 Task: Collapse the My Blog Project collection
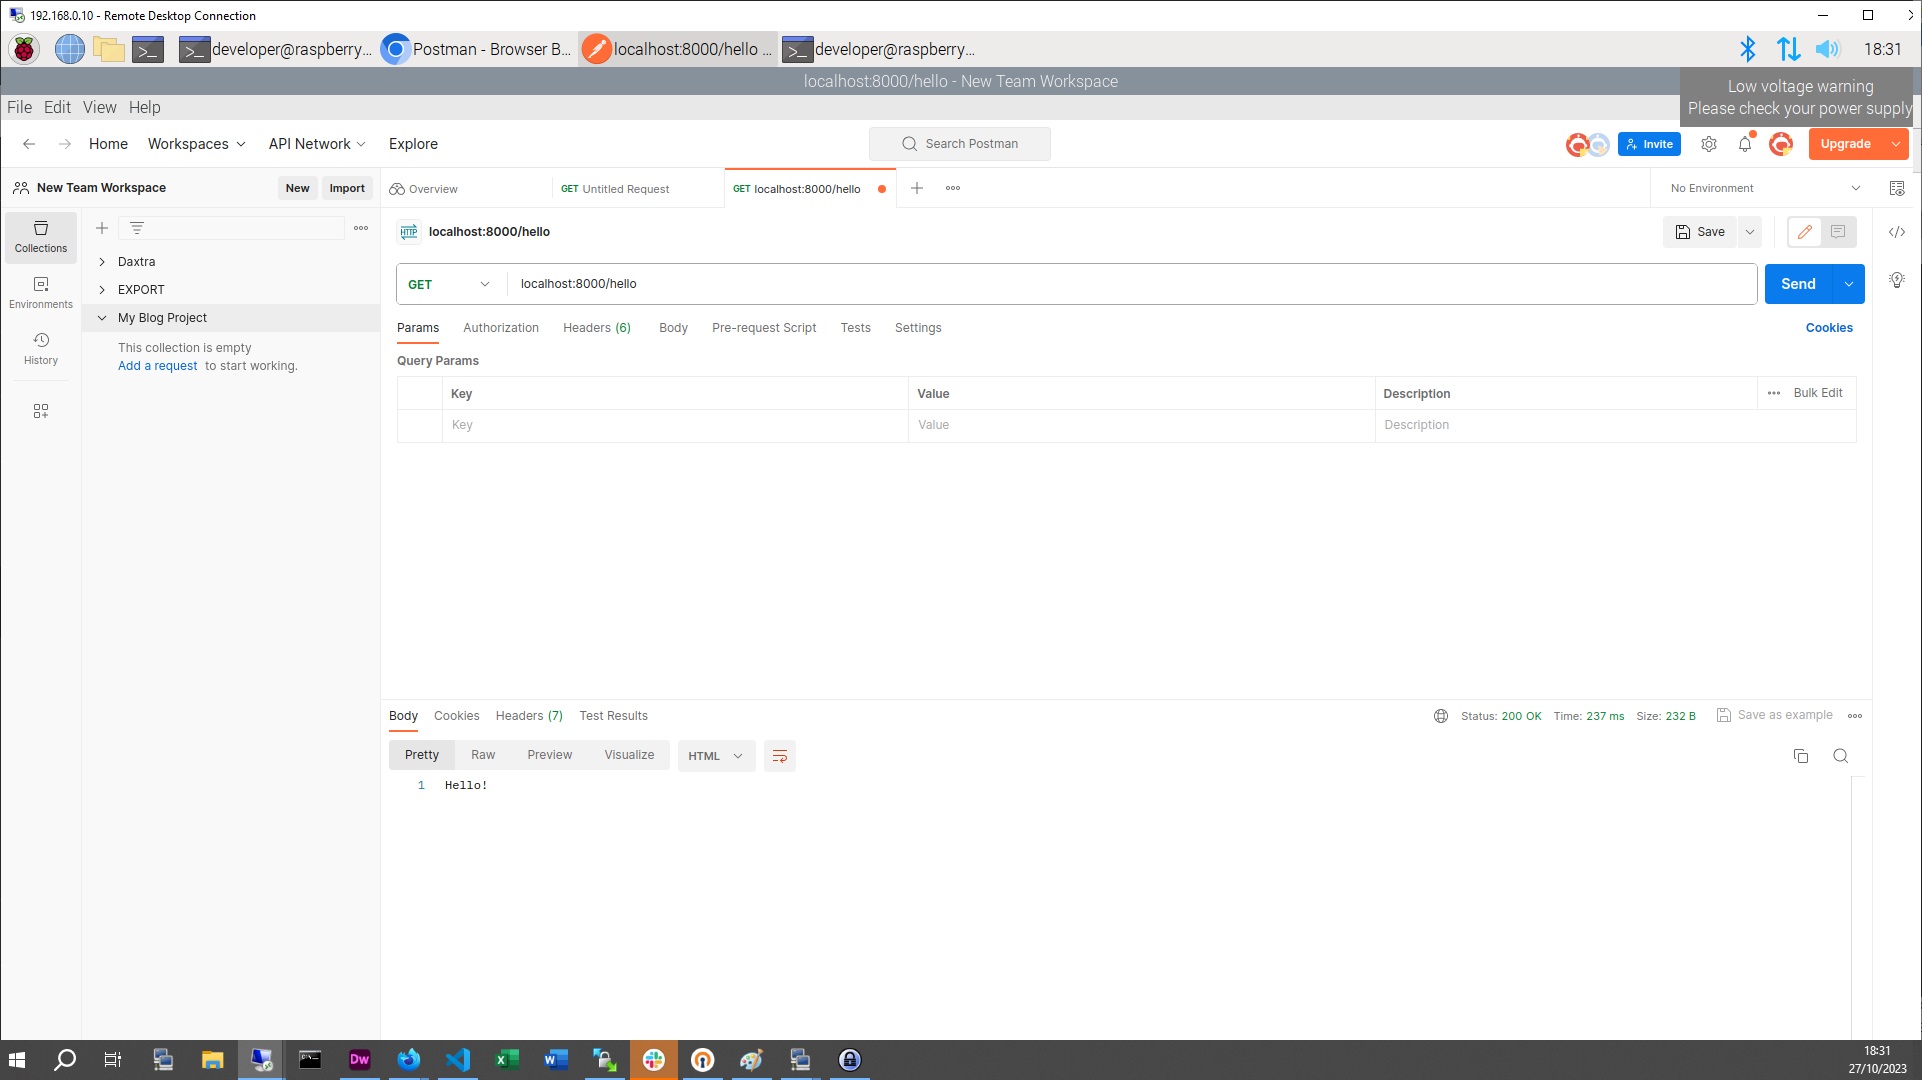coord(102,318)
